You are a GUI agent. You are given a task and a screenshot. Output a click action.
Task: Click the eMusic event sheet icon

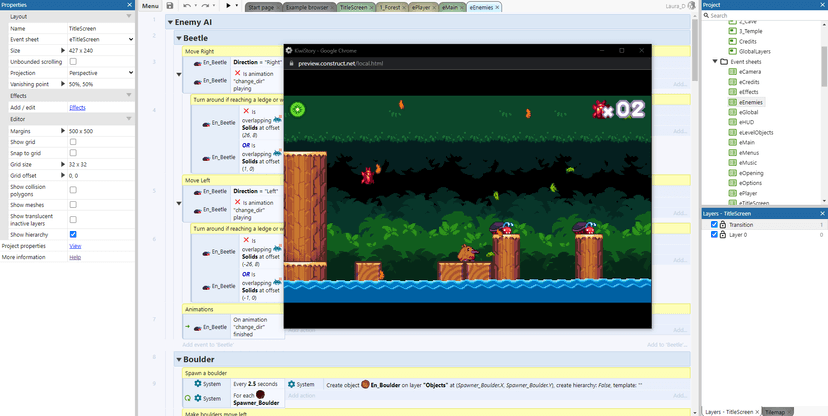click(x=732, y=163)
